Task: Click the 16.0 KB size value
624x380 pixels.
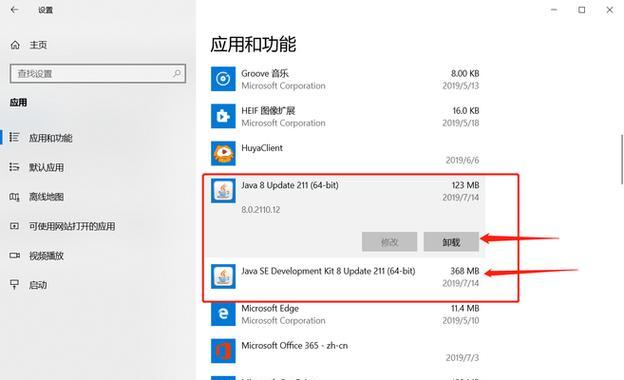Action: 466,111
